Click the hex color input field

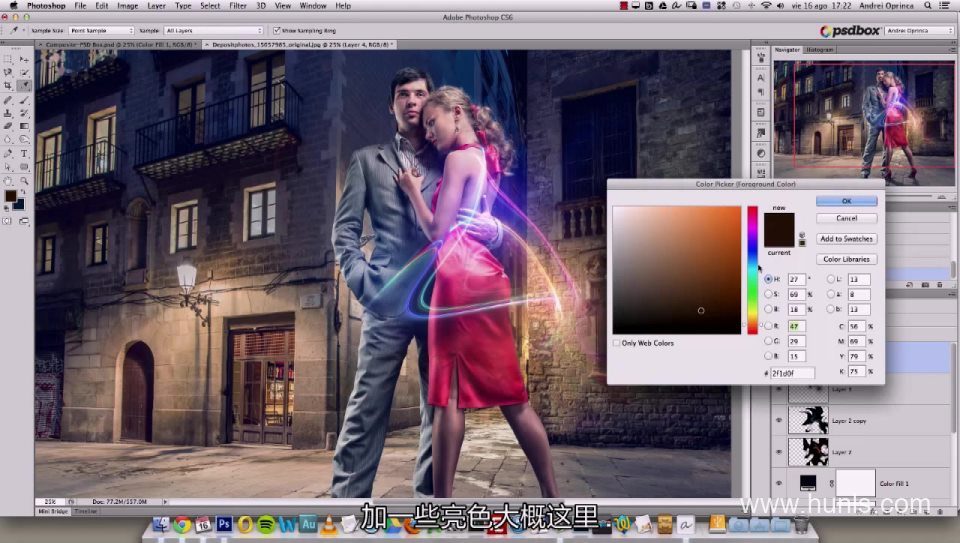click(792, 373)
